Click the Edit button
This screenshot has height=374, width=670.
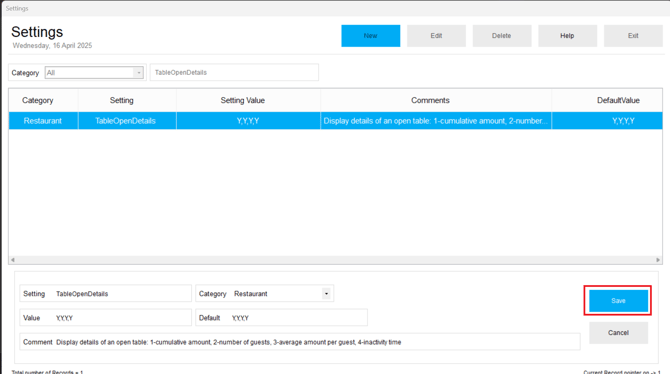tap(436, 36)
